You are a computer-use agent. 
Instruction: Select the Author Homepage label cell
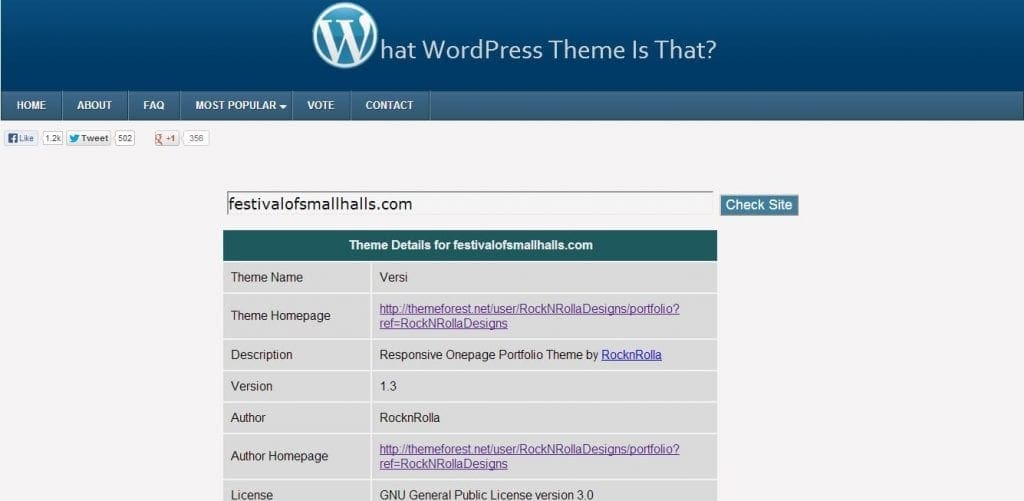pyautogui.click(x=297, y=457)
